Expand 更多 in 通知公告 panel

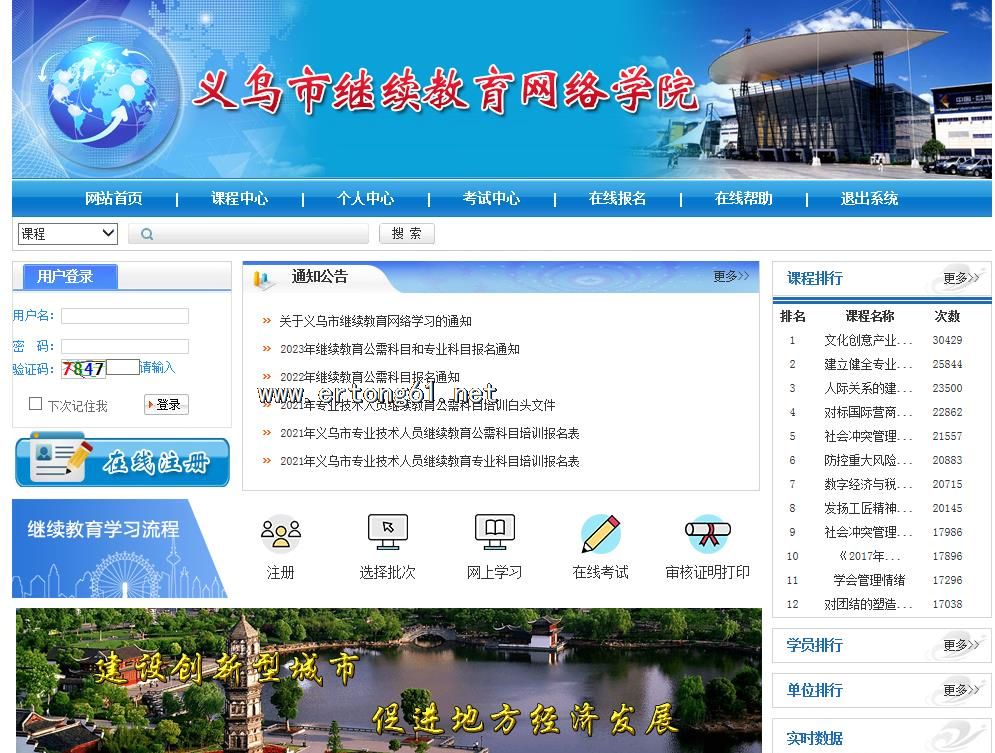(x=730, y=276)
